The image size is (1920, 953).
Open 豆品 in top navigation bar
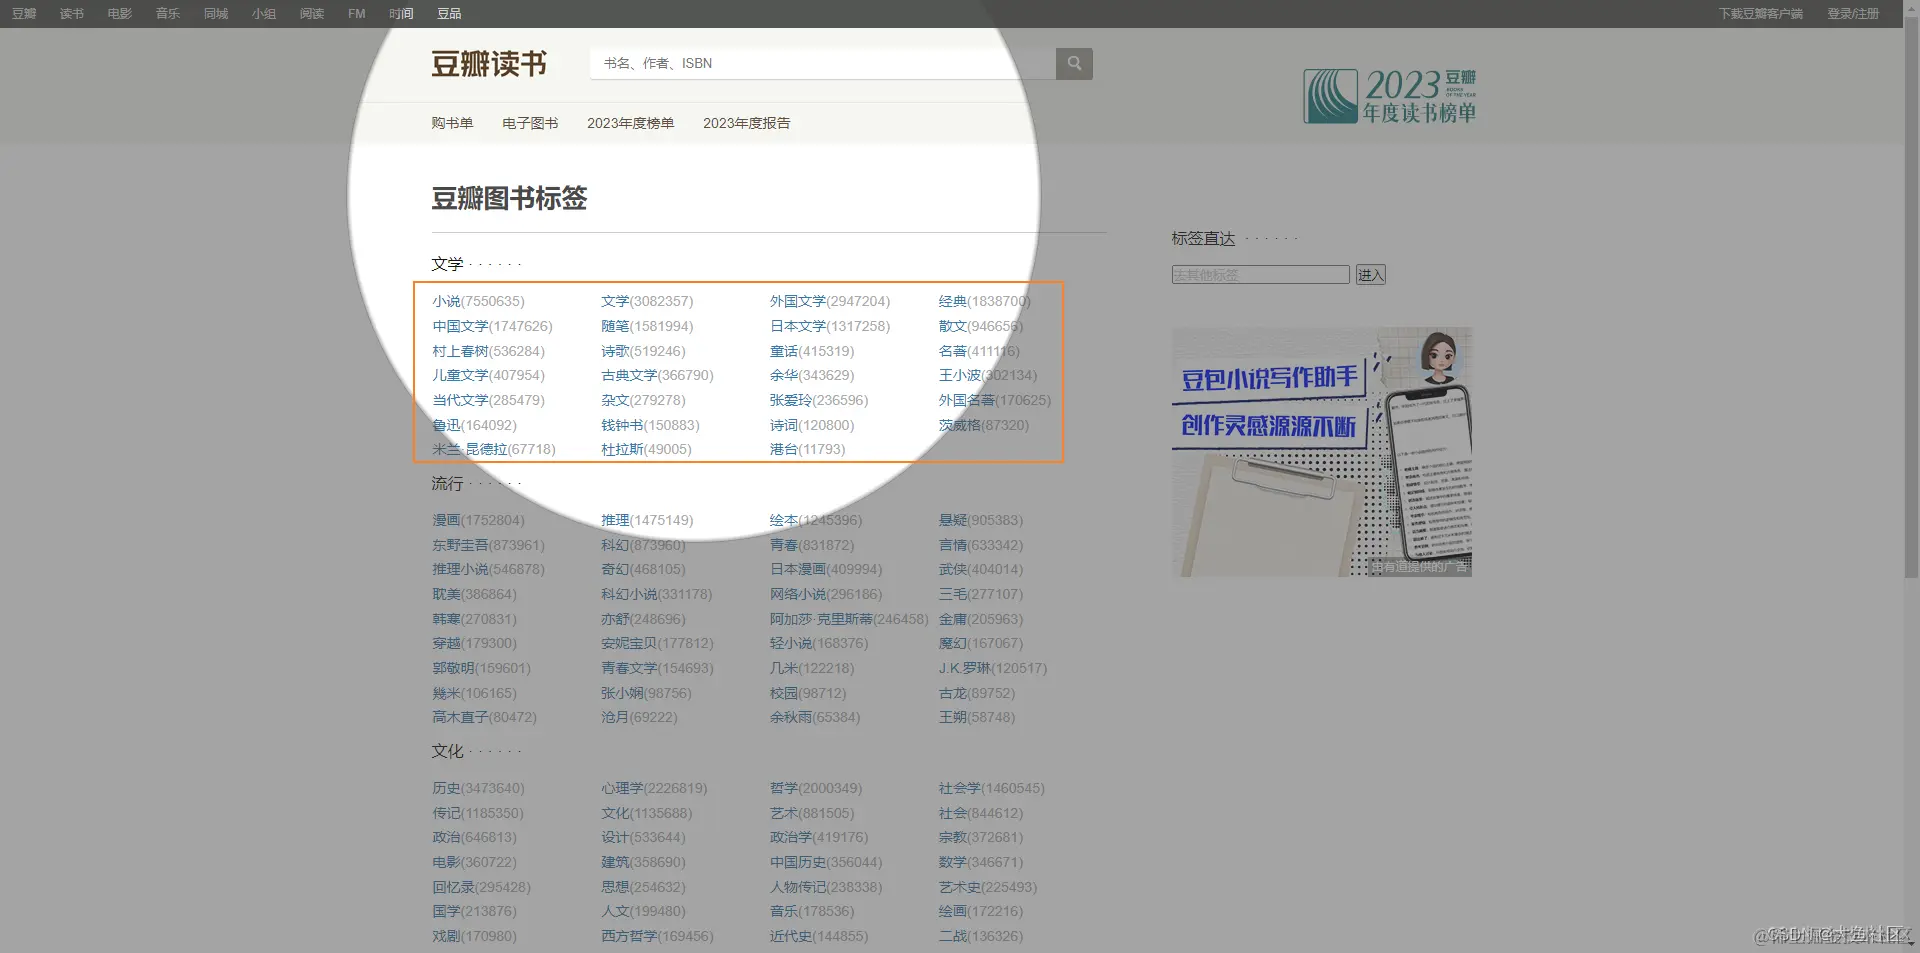click(x=449, y=14)
